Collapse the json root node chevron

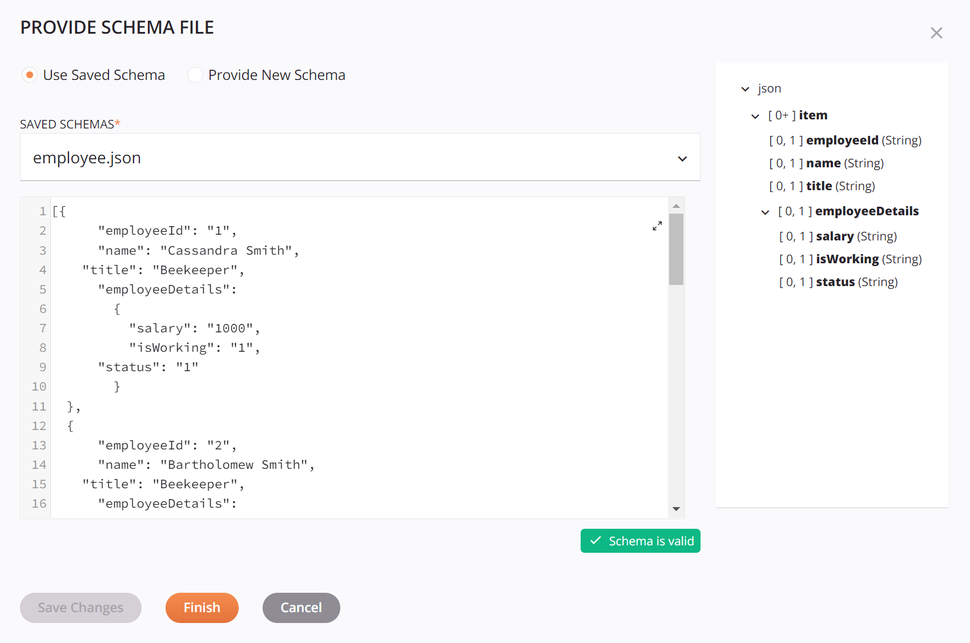745,89
